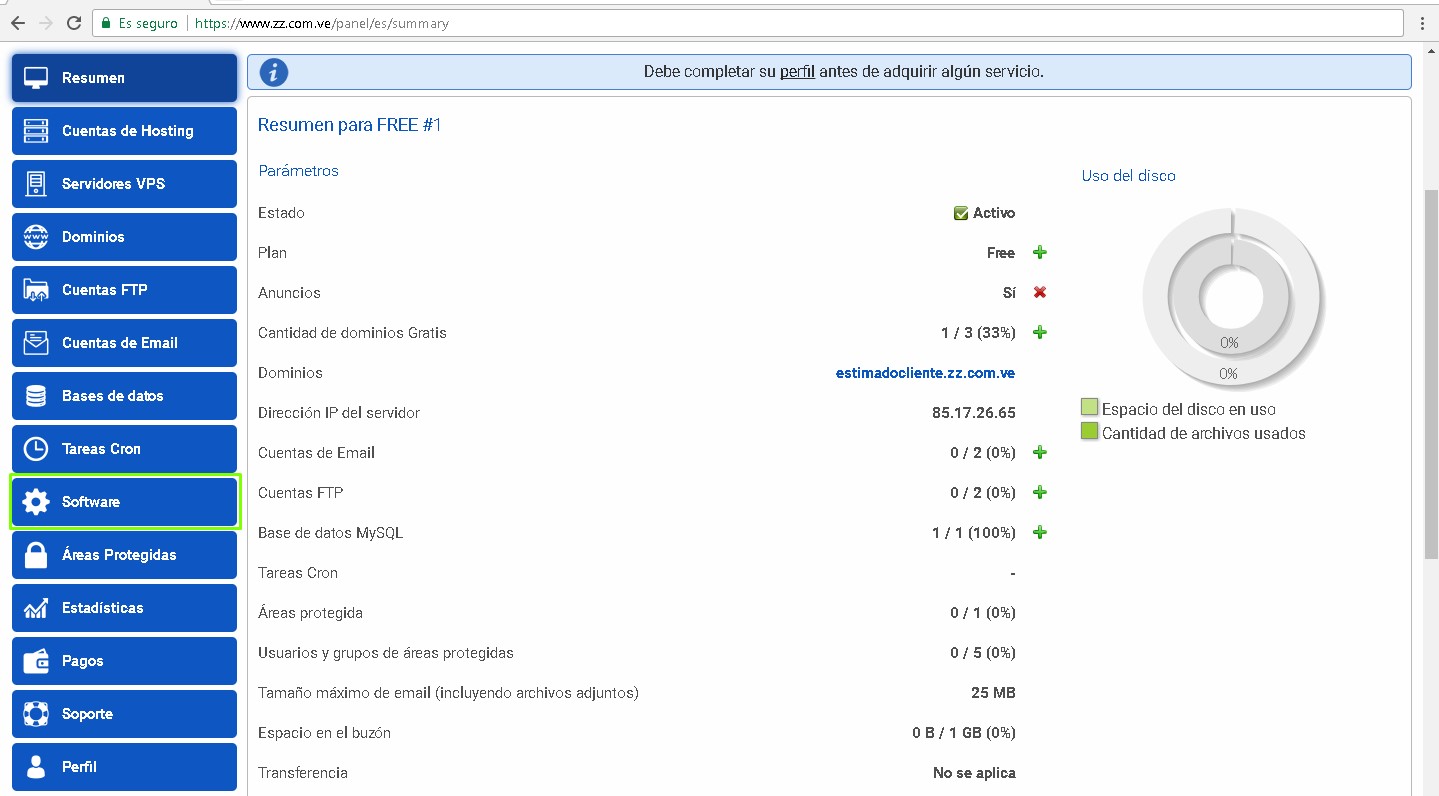Click green plus in Cuentas FTP row
The width and height of the screenshot is (1439, 796).
[x=1040, y=493]
